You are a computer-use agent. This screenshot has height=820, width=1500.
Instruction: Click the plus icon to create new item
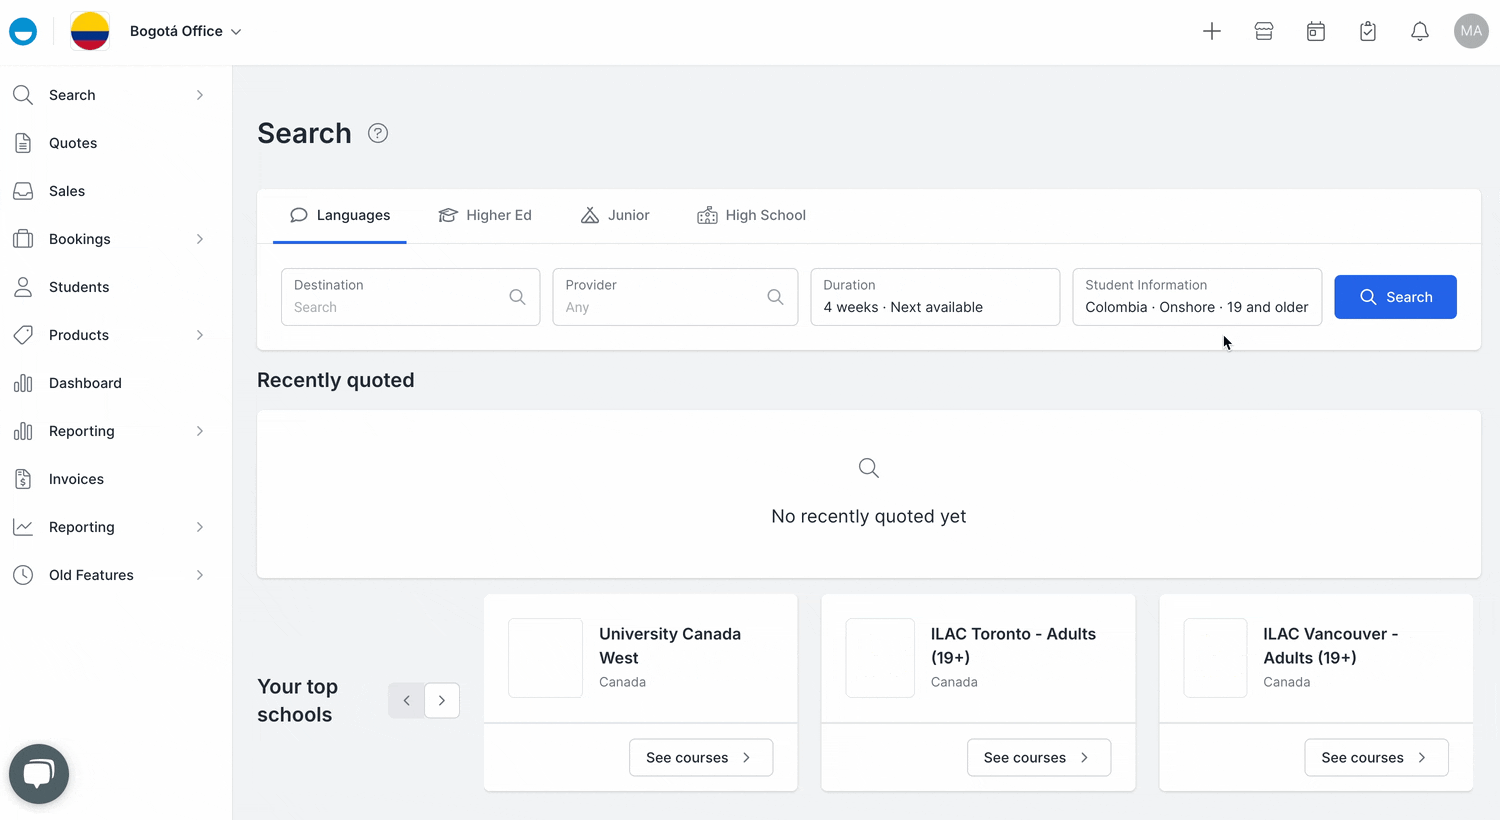tap(1212, 31)
